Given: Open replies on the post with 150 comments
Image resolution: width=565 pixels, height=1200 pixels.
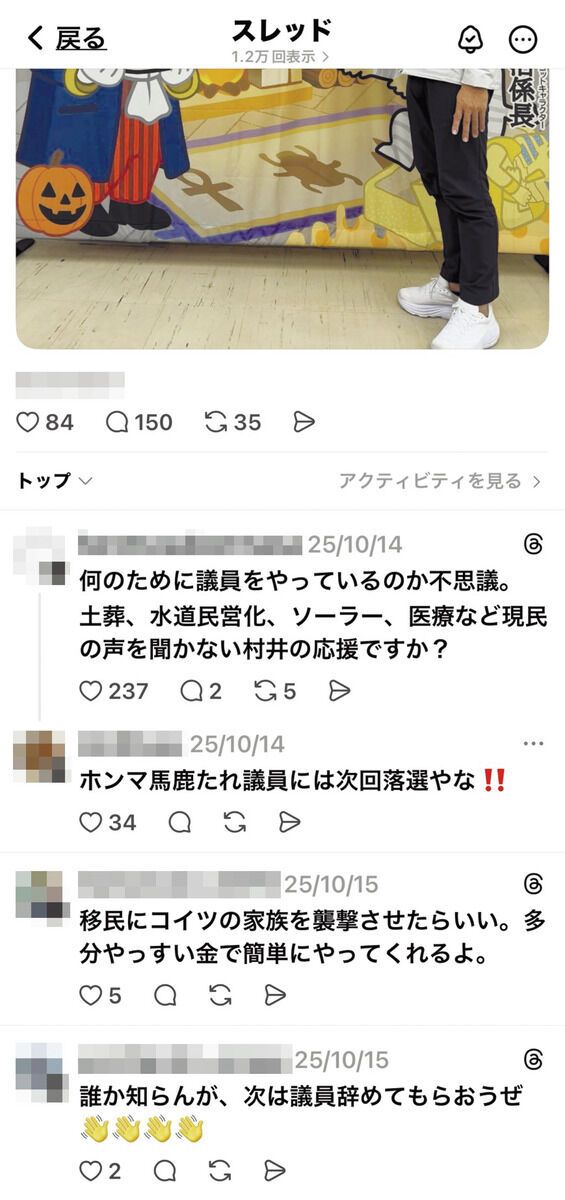Looking at the screenshot, I should (x=139, y=423).
